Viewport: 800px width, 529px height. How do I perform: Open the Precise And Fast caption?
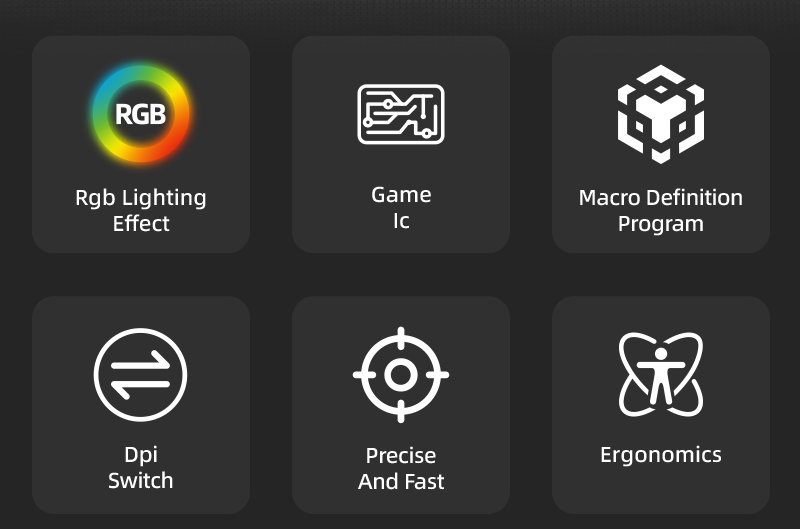click(x=401, y=468)
